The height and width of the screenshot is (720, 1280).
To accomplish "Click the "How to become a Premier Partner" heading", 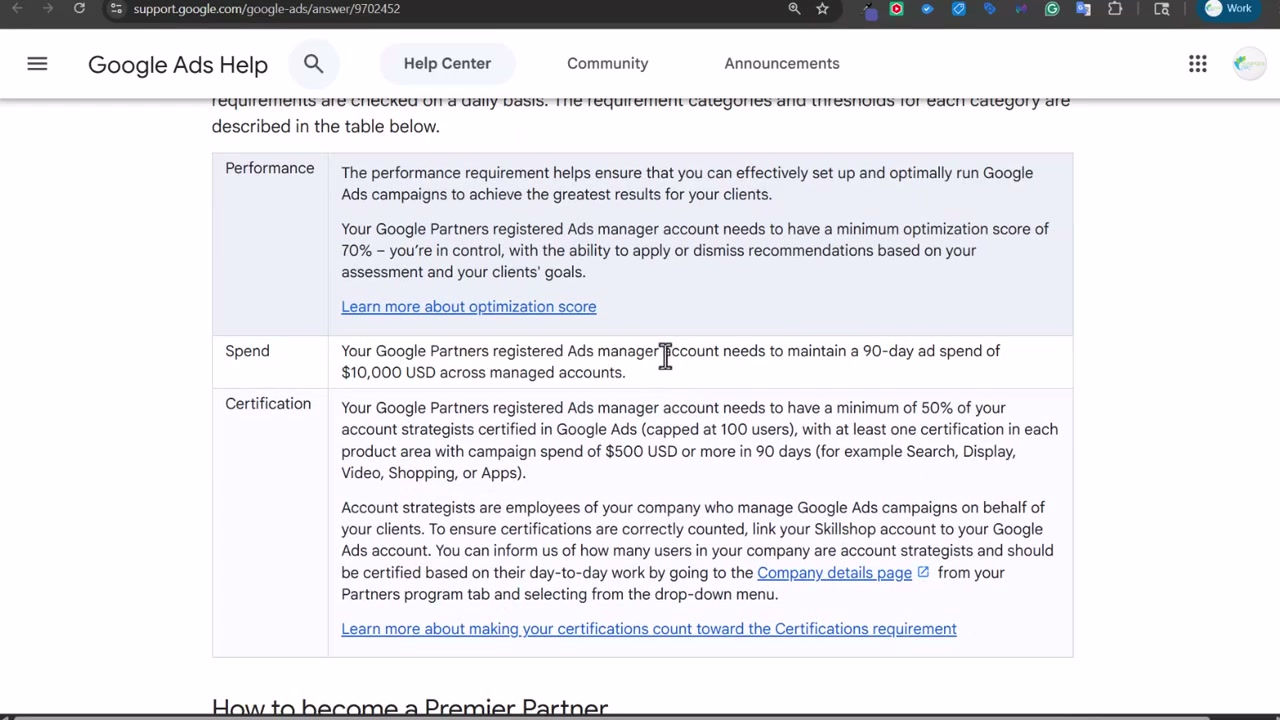I will click(410, 708).
